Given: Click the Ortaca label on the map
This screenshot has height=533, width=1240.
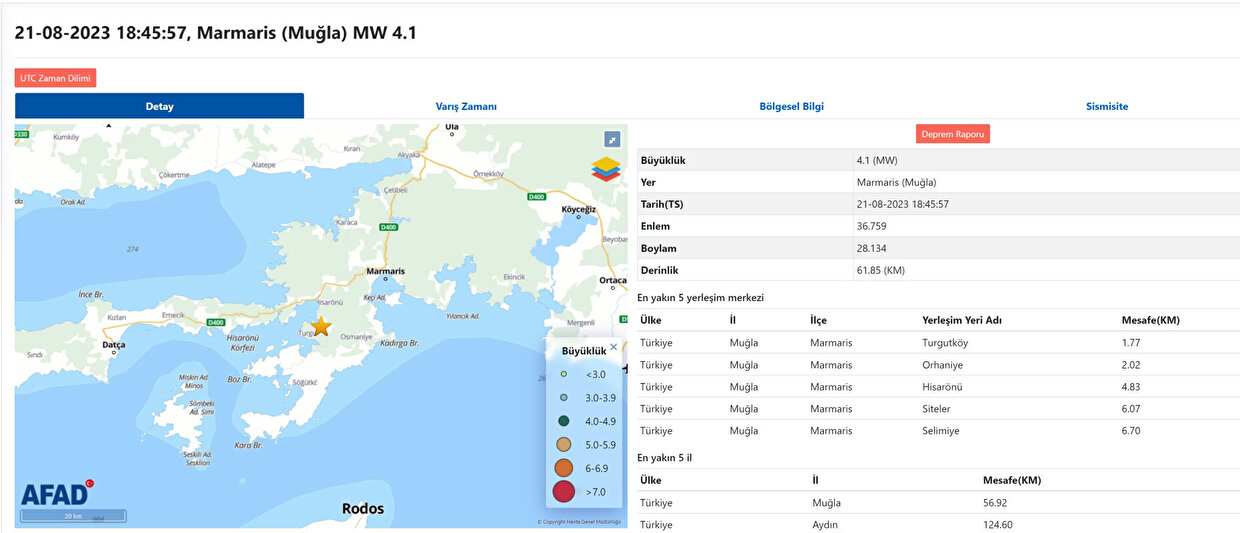Looking at the screenshot, I should pos(613,281).
